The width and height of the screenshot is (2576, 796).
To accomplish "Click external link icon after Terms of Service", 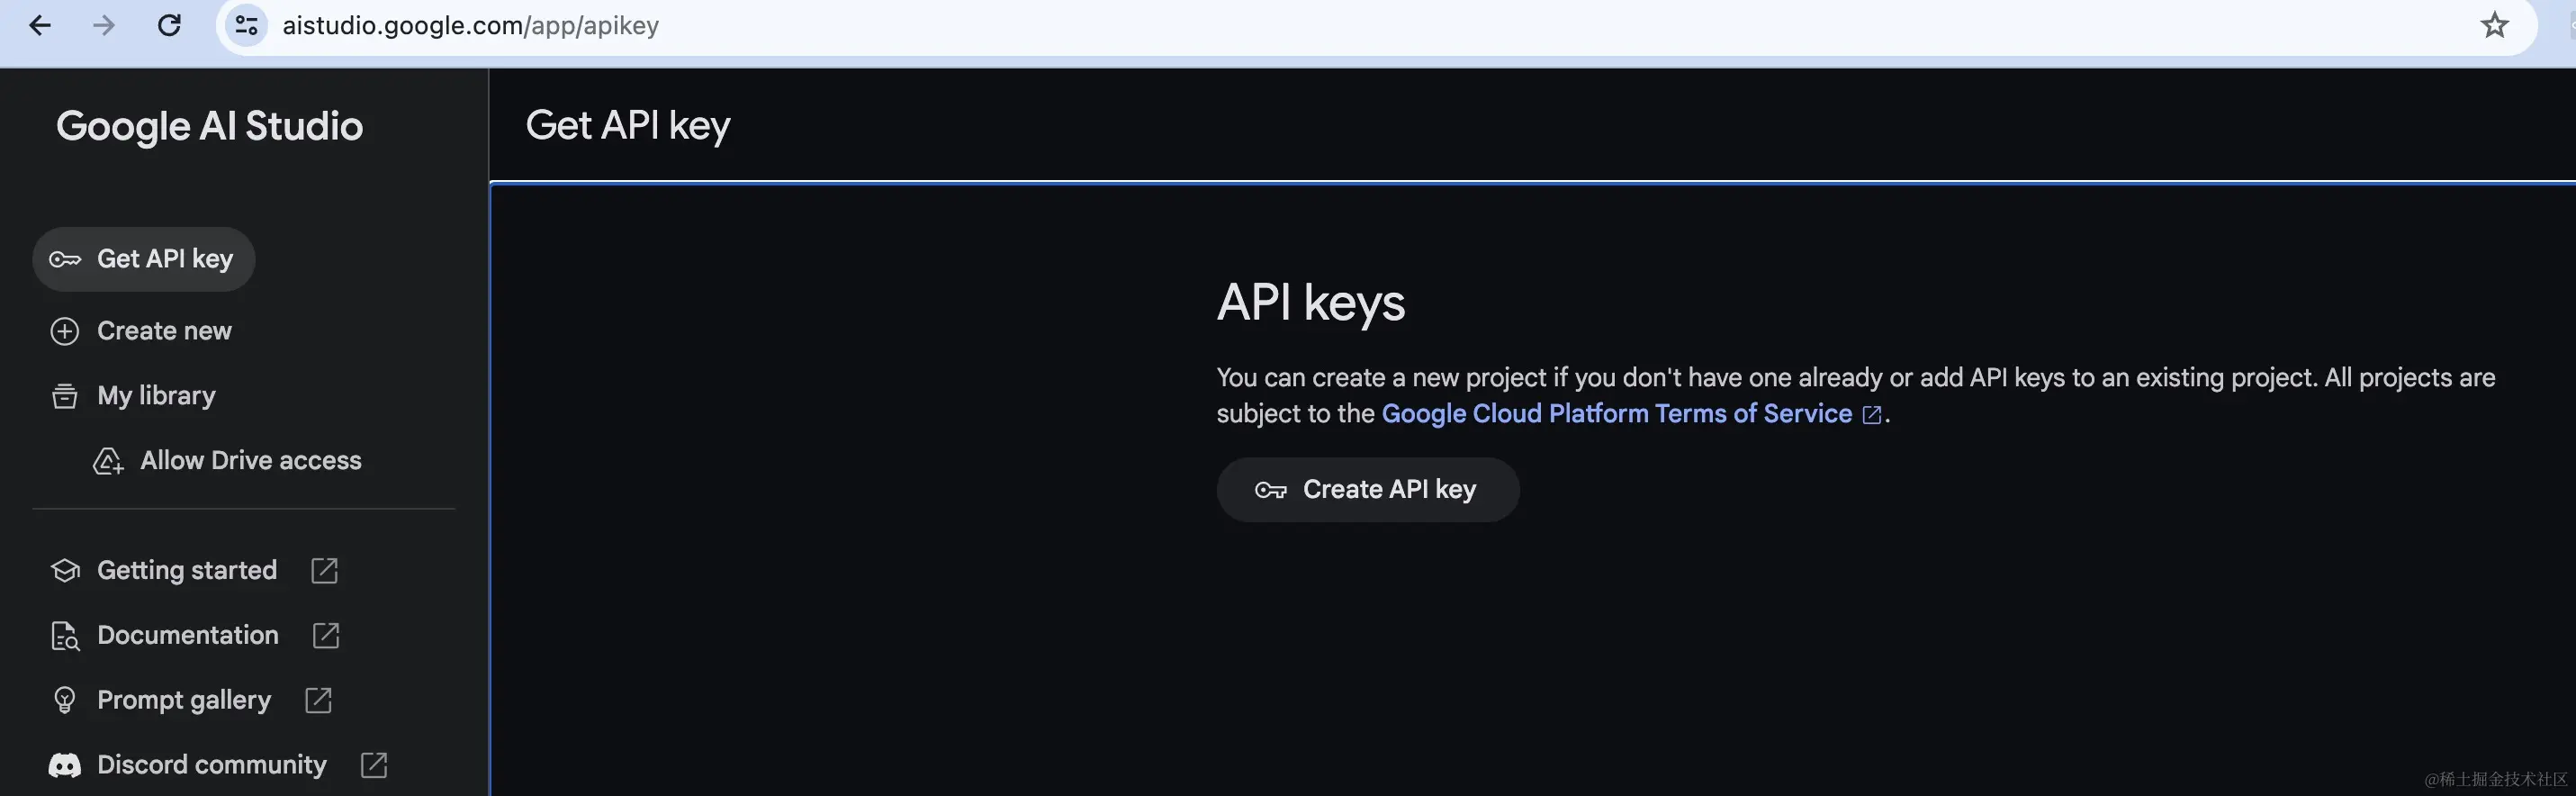I will point(1872,415).
